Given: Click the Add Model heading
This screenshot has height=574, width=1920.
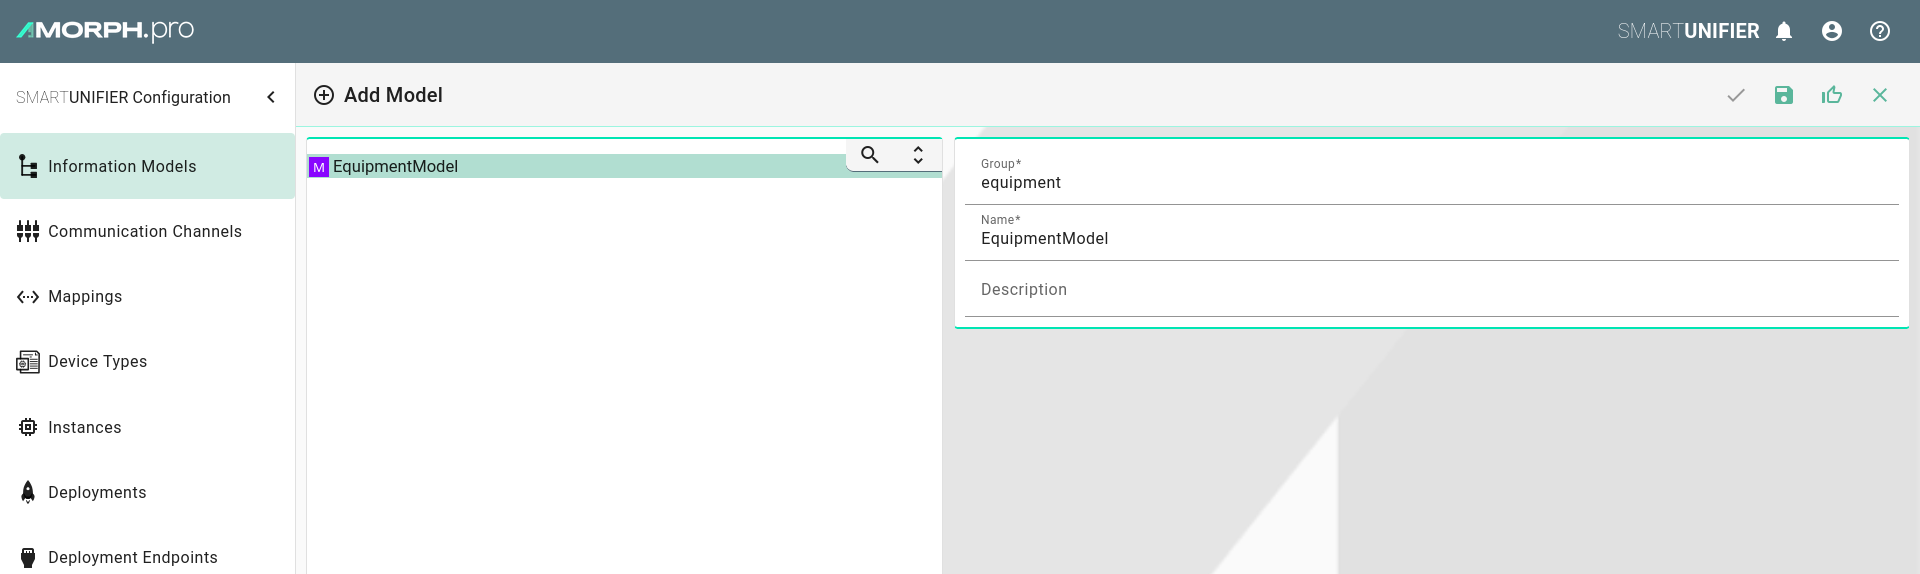Looking at the screenshot, I should point(393,95).
